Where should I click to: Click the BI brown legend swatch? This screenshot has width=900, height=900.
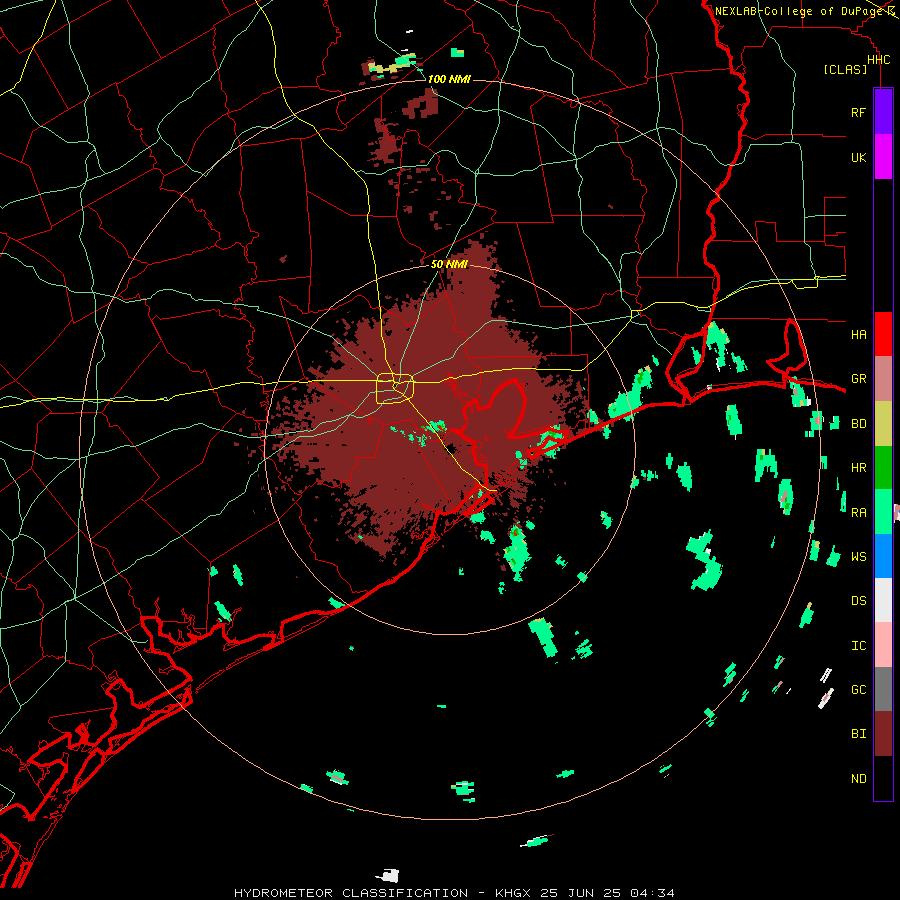(x=883, y=734)
